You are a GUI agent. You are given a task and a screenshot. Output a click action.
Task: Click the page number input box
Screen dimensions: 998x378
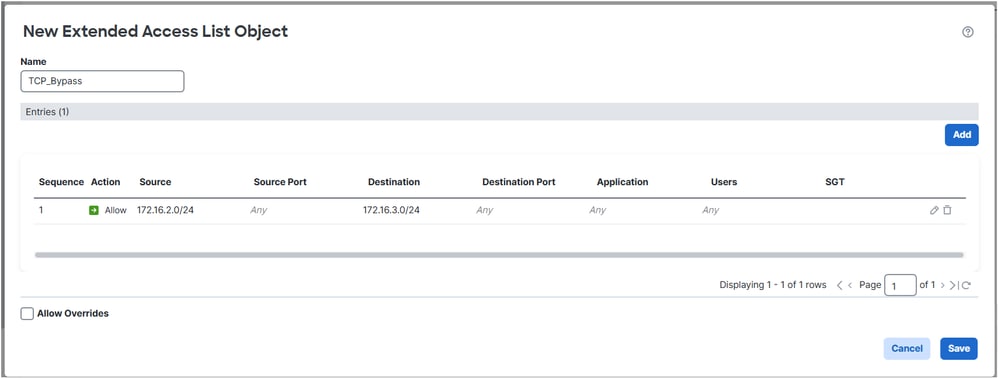[901, 285]
